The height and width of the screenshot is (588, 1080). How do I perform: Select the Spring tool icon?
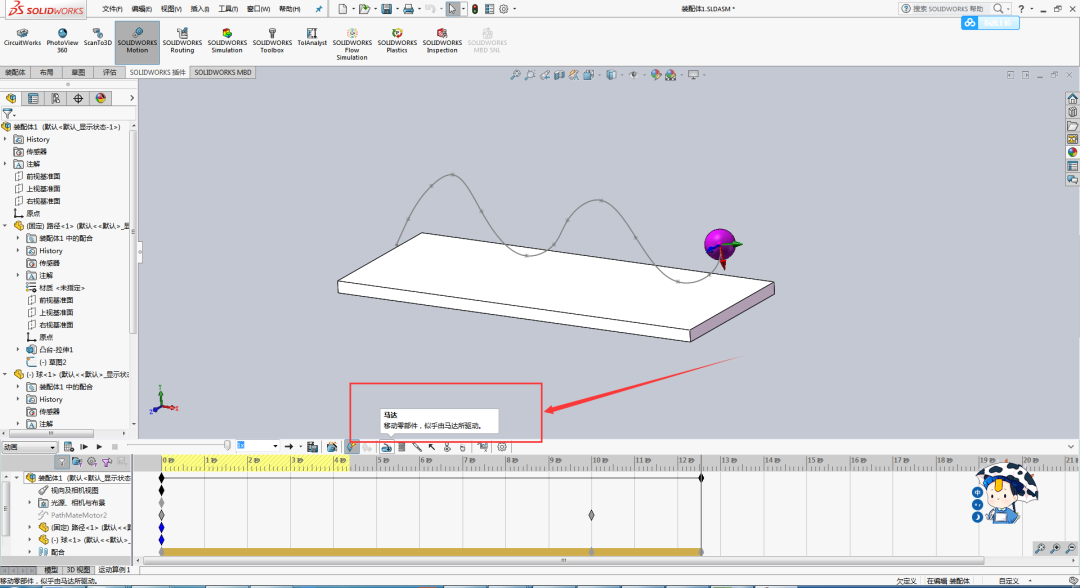pyautogui.click(x=401, y=446)
